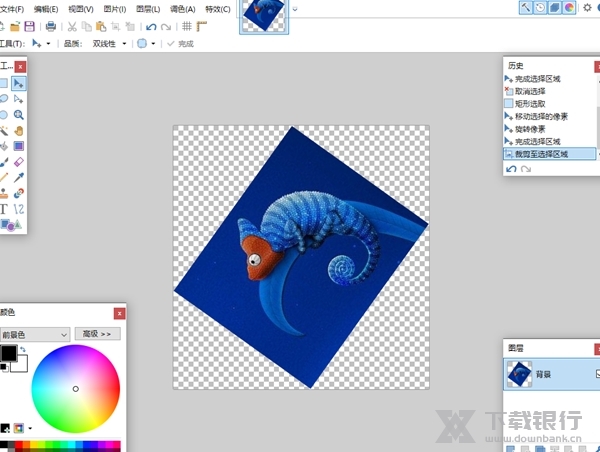Click Redo arrow in History panel
Viewport: 600px width, 452px height.
pos(526,169)
